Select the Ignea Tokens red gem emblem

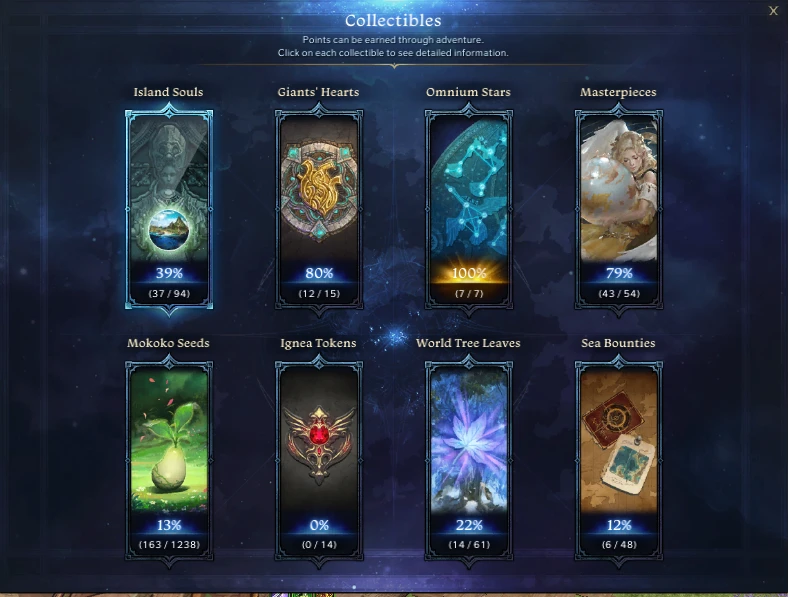tap(319, 445)
